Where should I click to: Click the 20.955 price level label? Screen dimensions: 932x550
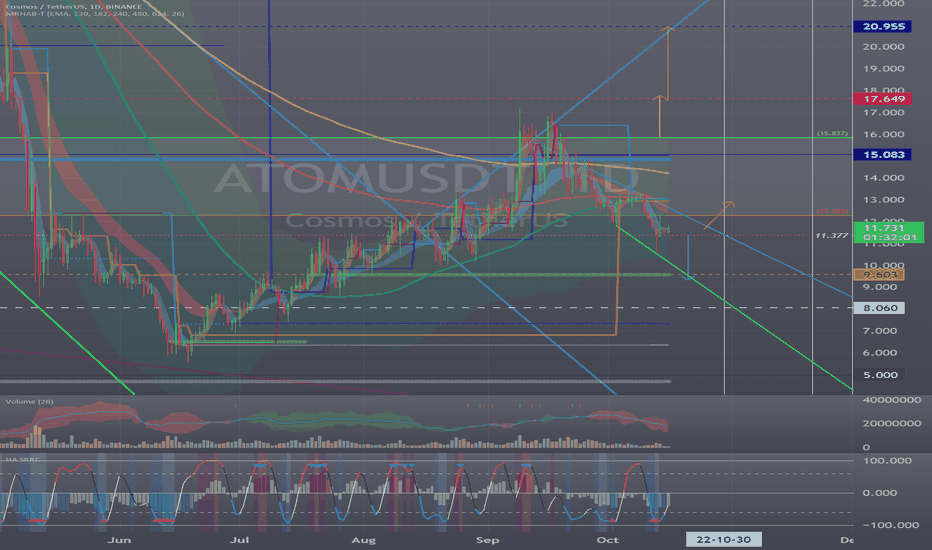883,26
